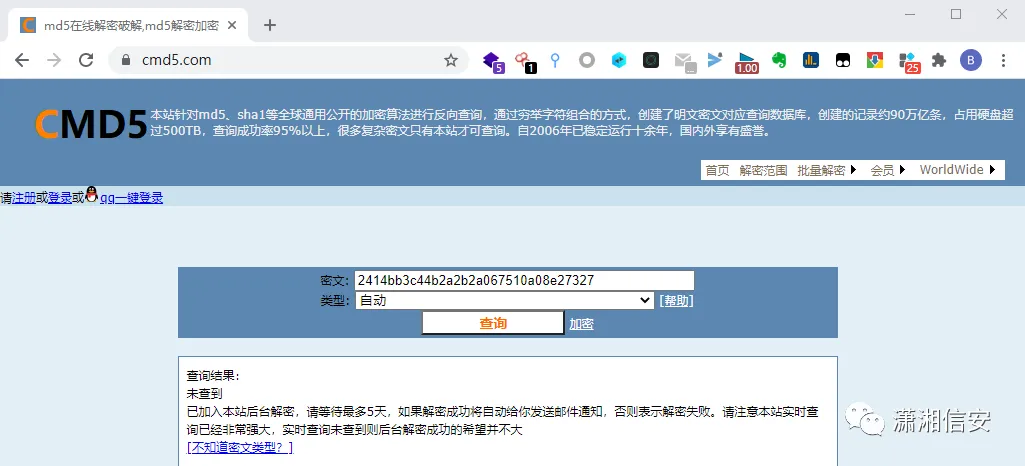Open the Extensions puzzle-piece menu
Viewport: 1025px width, 466px height.
[x=939, y=61]
